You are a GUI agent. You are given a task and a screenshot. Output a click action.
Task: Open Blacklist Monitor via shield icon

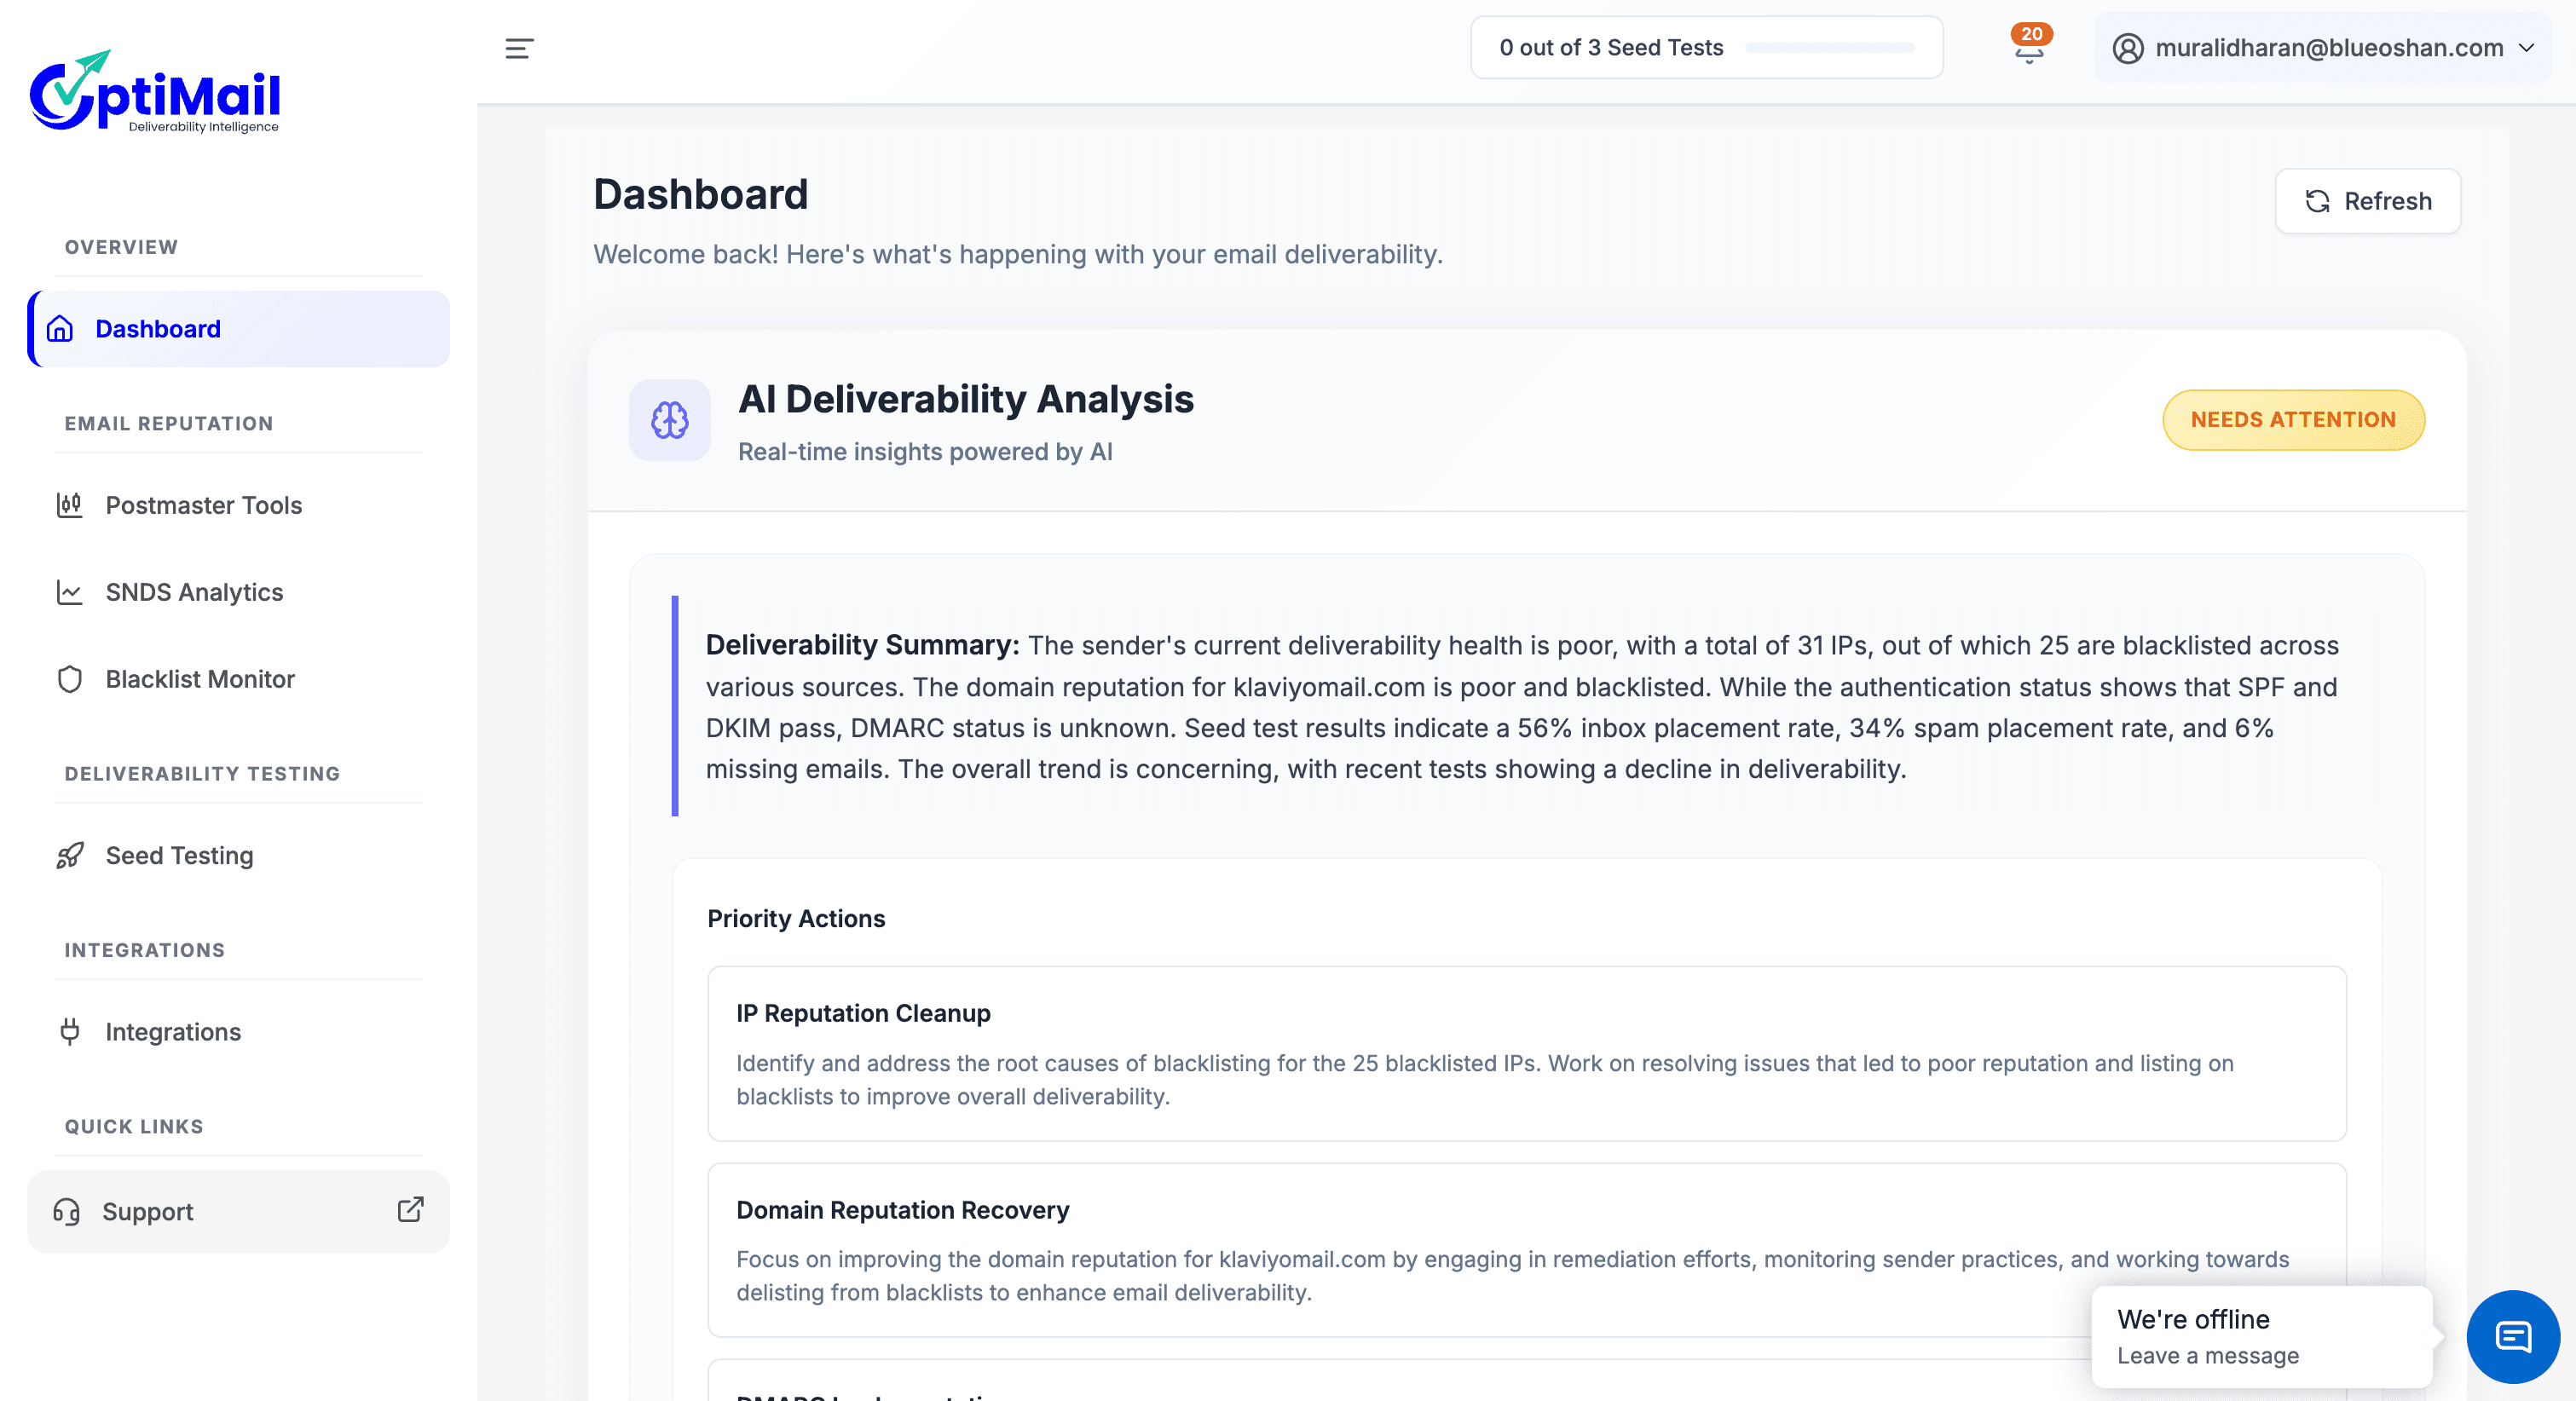pos(69,679)
